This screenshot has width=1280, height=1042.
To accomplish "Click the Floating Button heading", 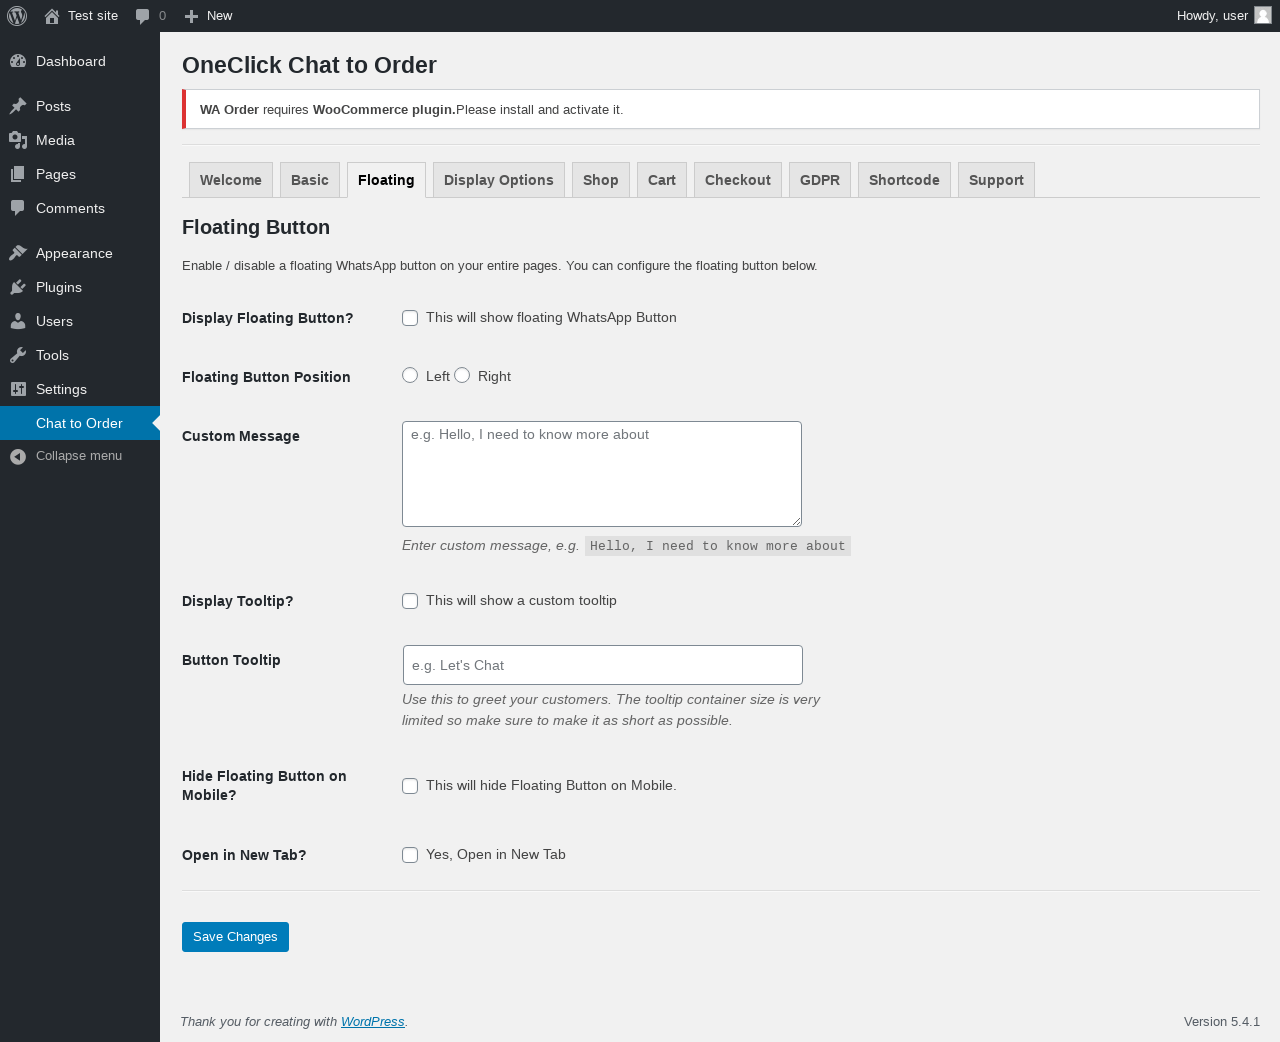I will coord(256,227).
